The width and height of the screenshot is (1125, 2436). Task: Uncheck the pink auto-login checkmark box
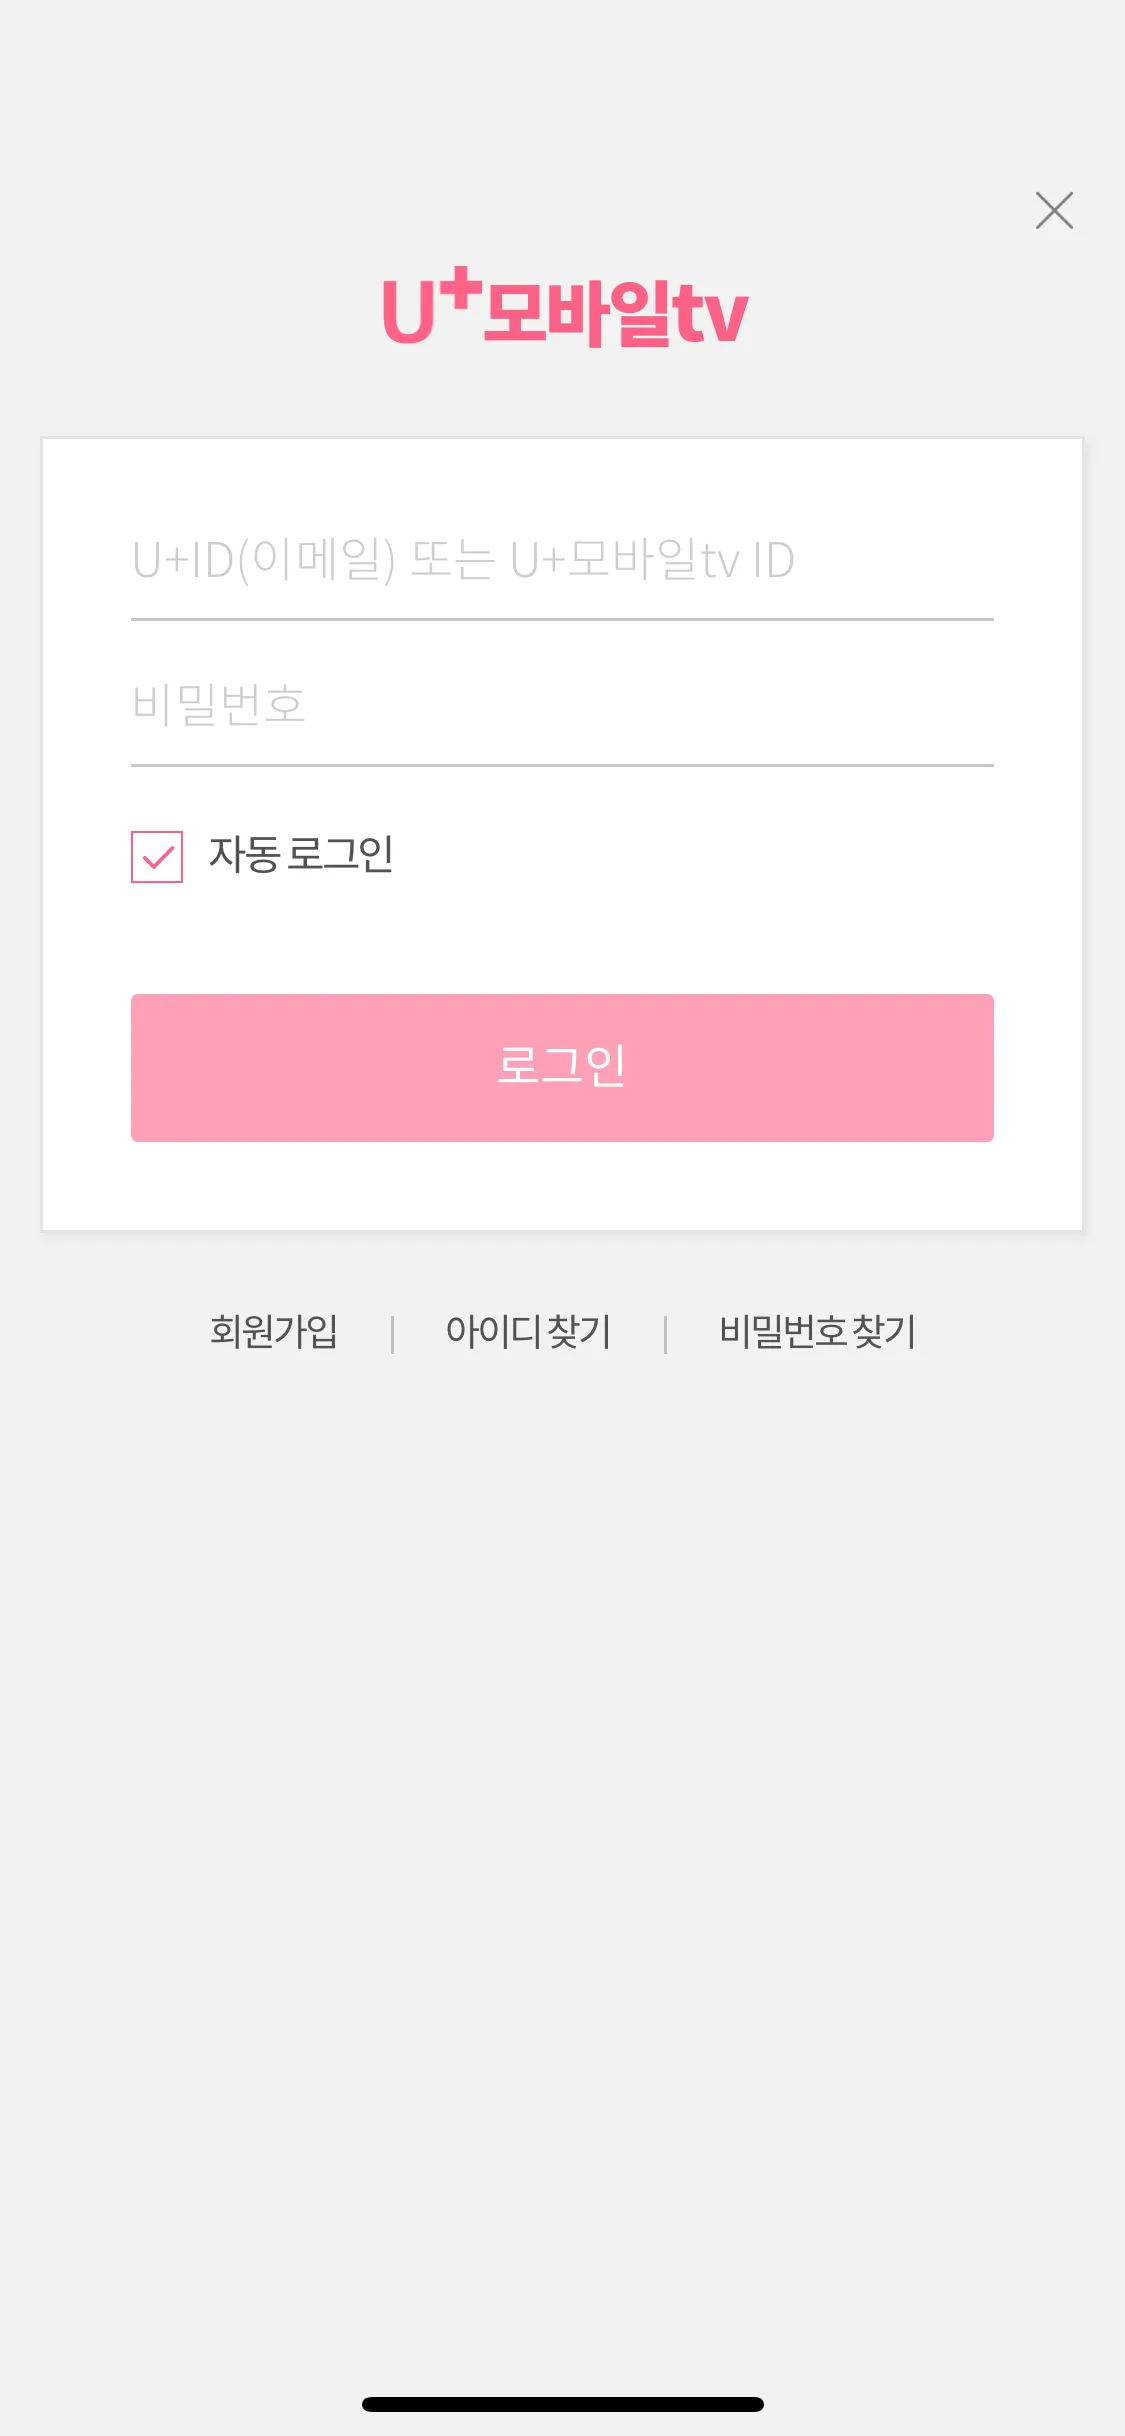point(157,857)
